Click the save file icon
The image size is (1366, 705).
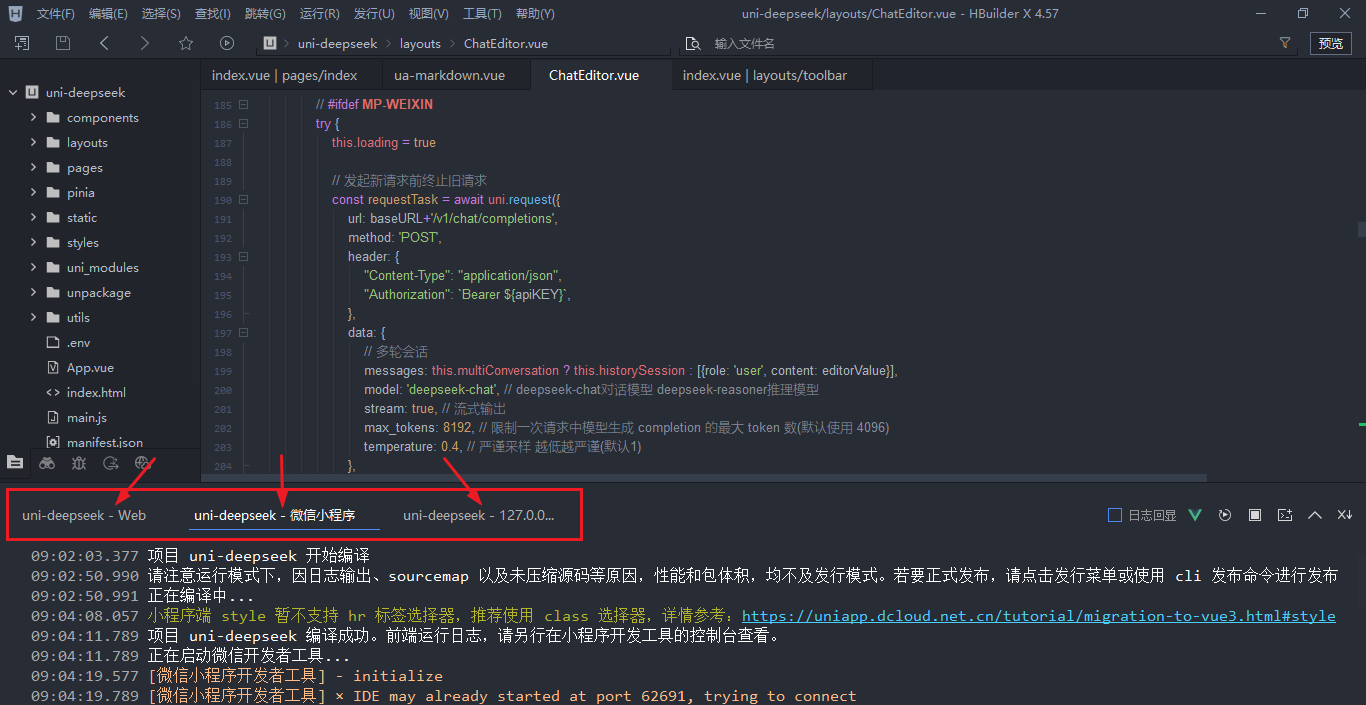coord(63,43)
